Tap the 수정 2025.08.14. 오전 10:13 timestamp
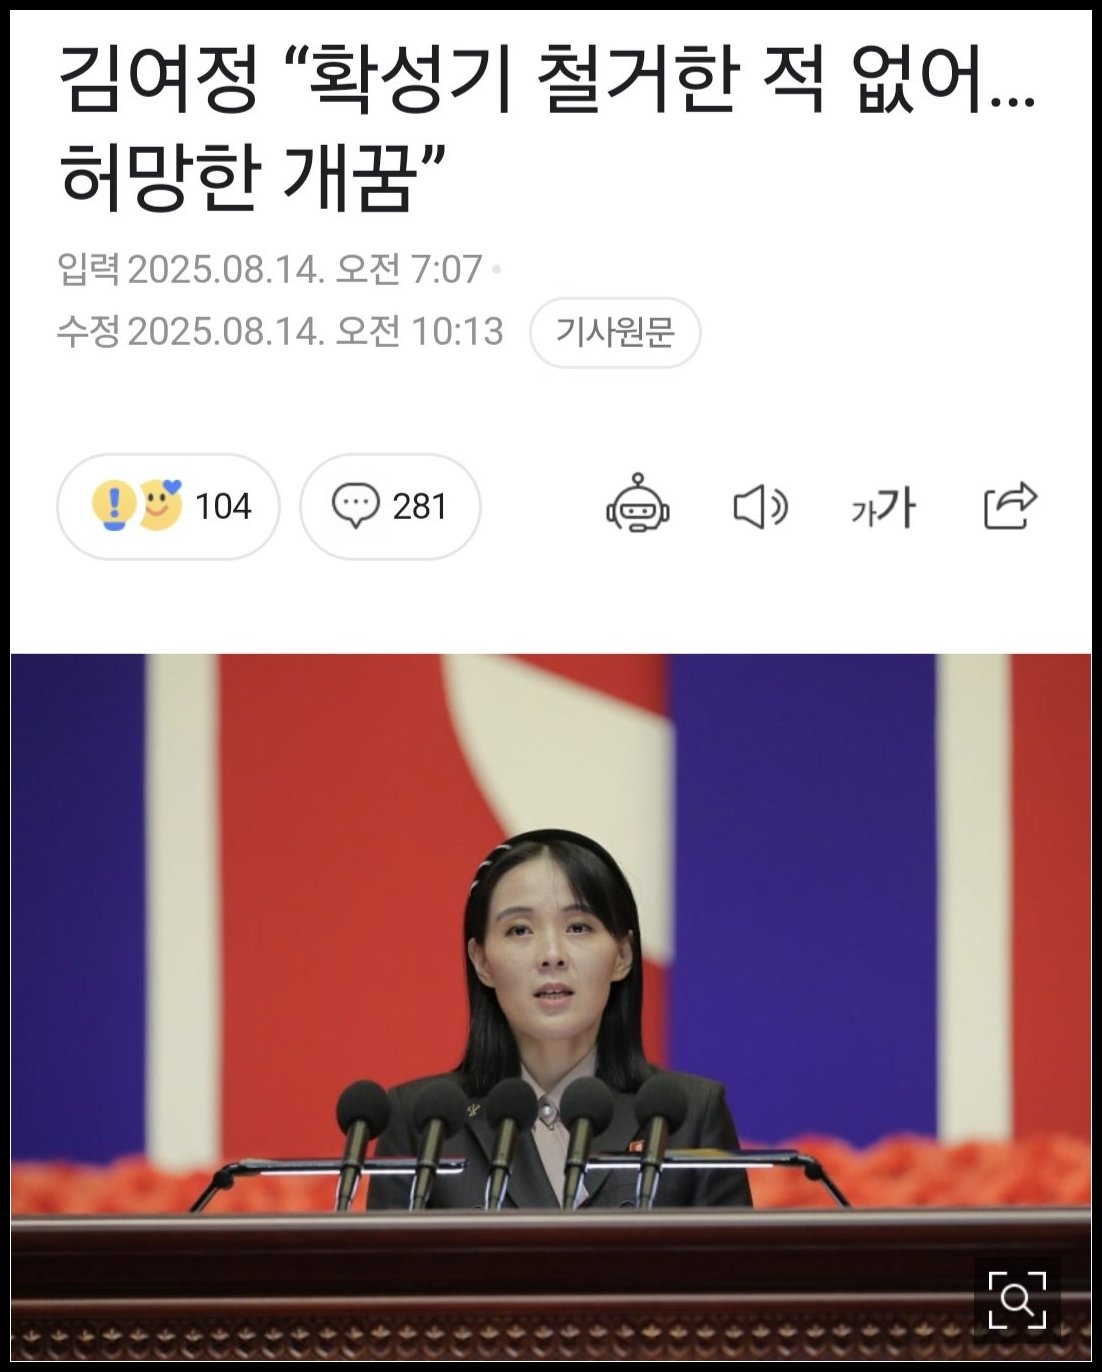This screenshot has width=1102, height=1372. [x=280, y=331]
